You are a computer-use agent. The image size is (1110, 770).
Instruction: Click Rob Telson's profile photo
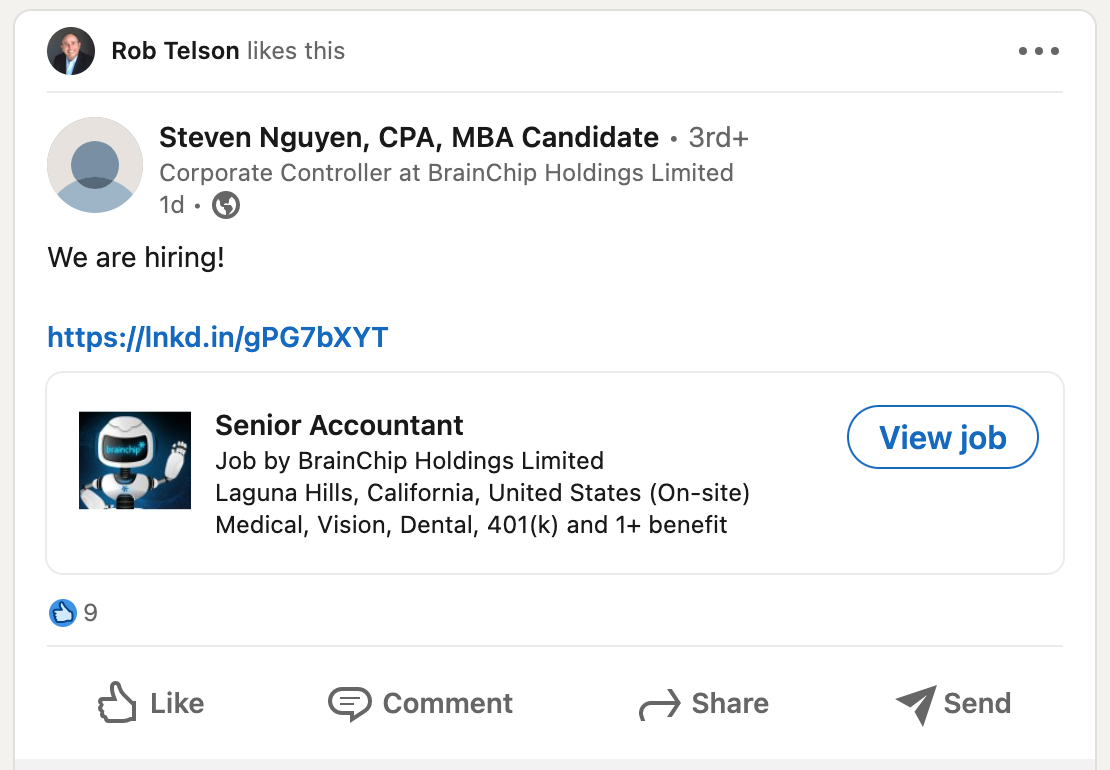71,51
